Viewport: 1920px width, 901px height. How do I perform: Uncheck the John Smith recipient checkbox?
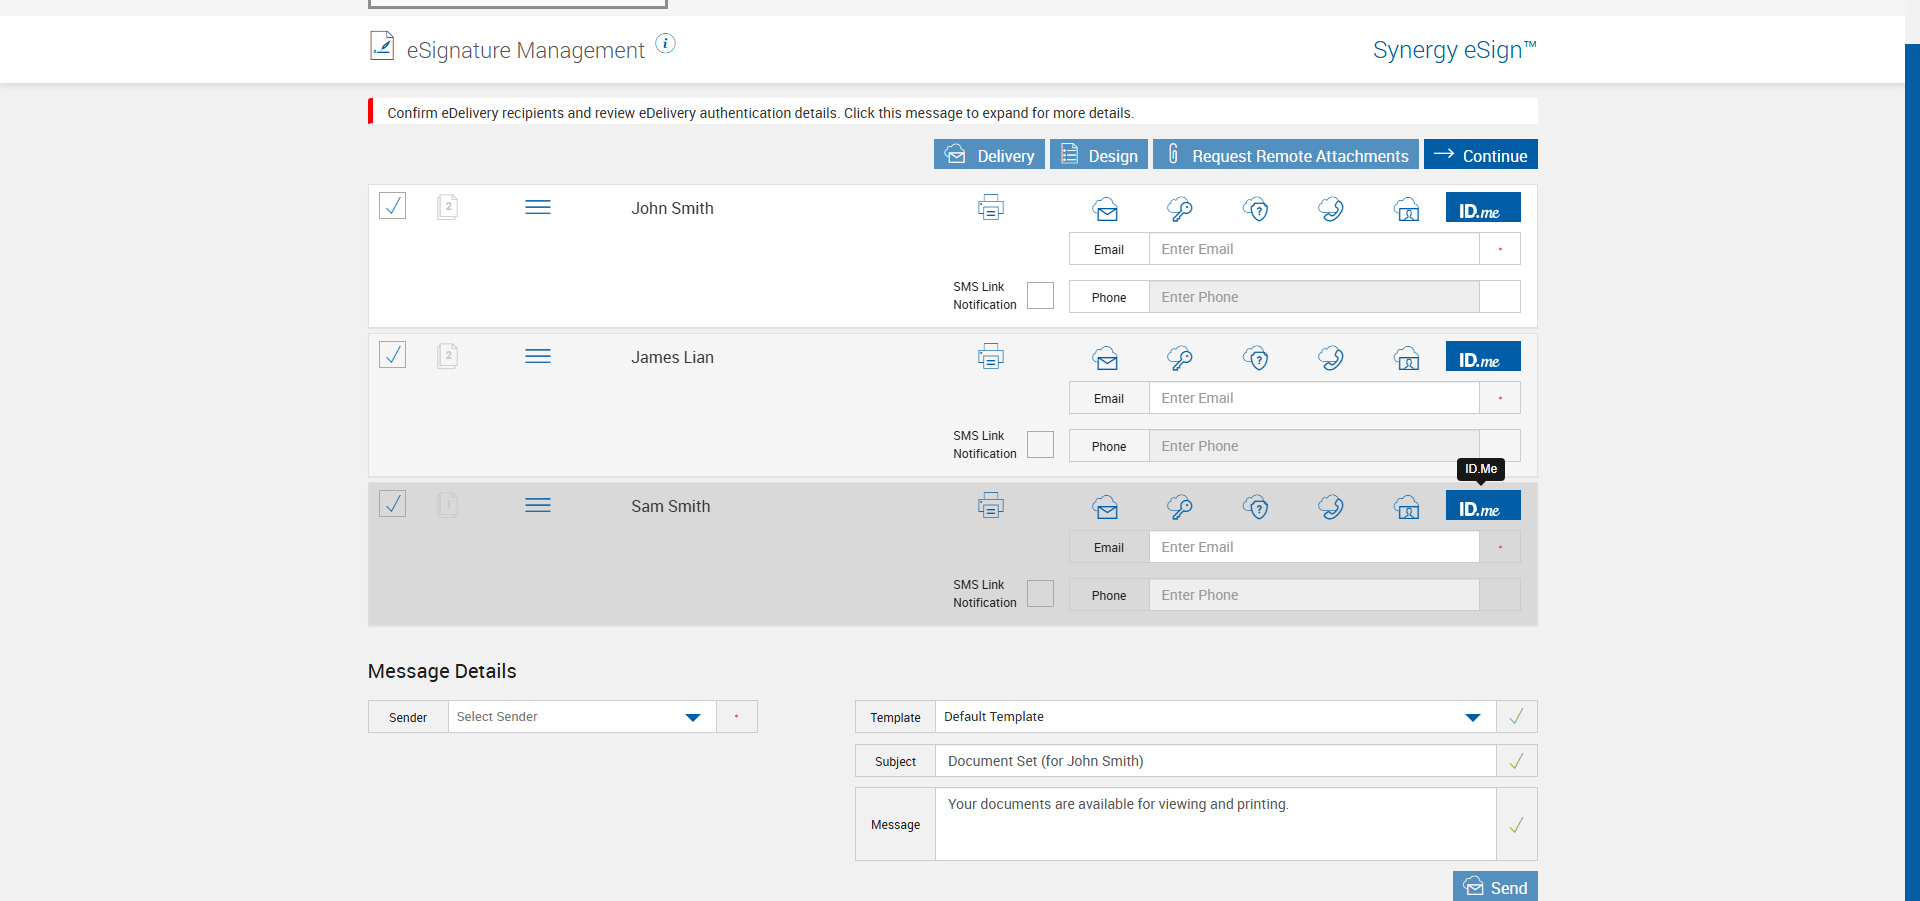click(393, 206)
